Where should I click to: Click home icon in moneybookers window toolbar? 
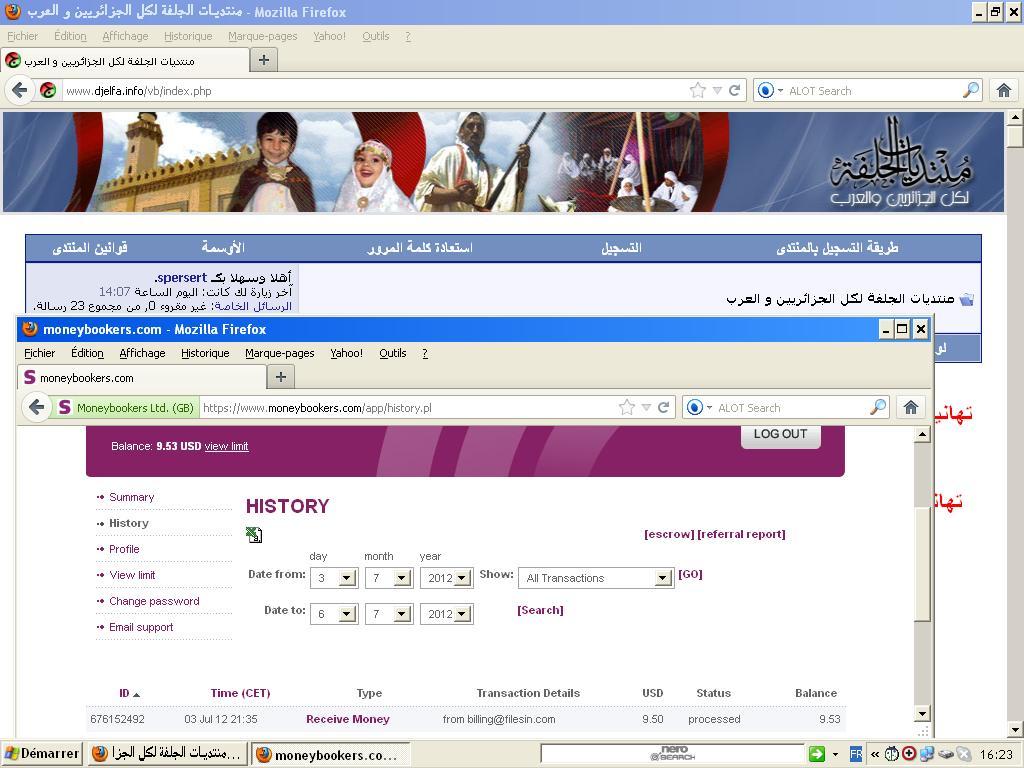911,408
